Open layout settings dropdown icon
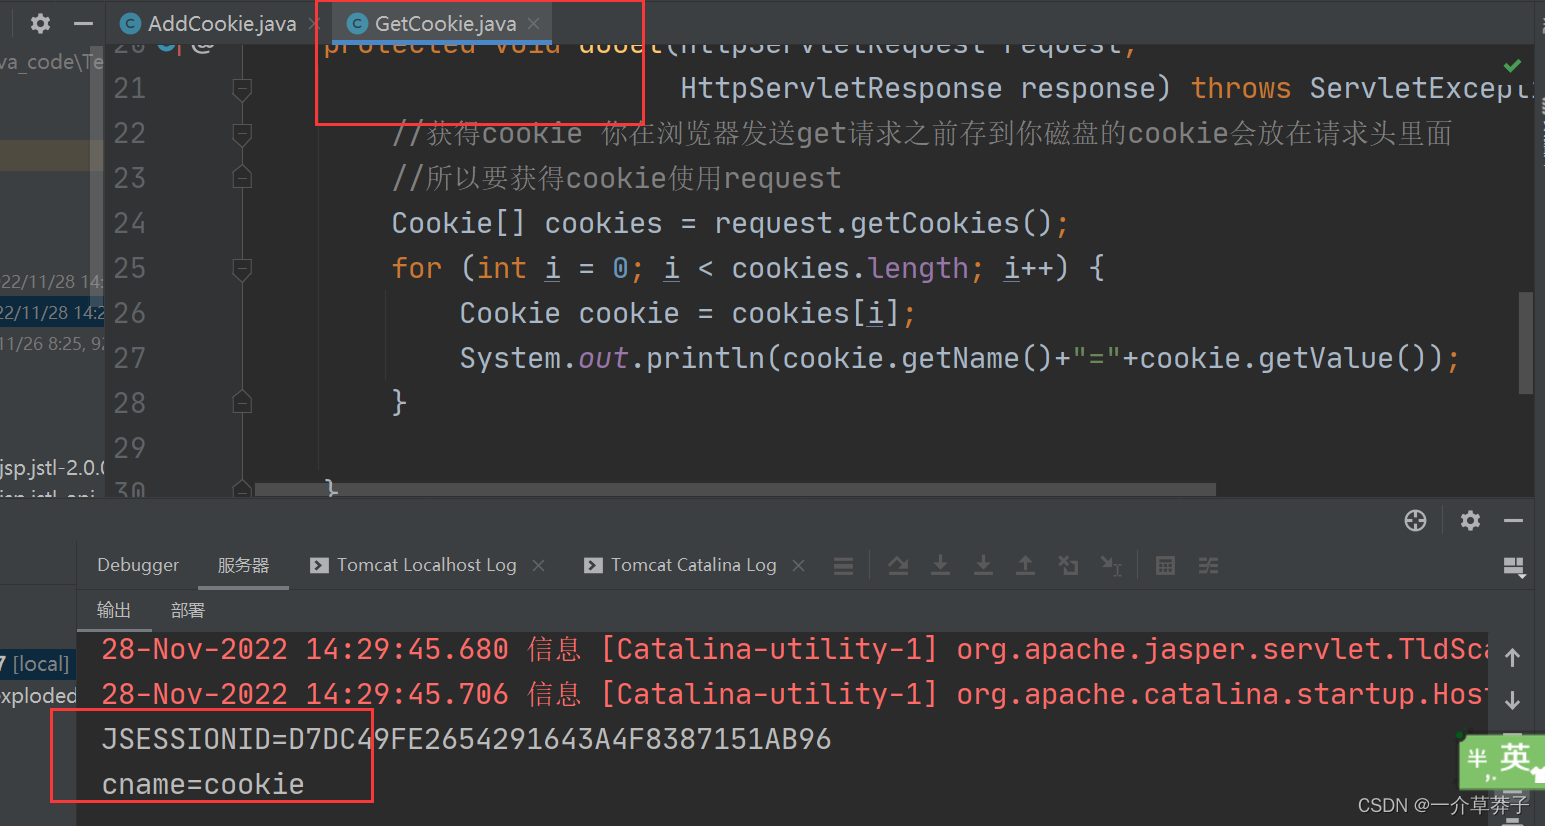The width and height of the screenshot is (1545, 826). (1514, 568)
